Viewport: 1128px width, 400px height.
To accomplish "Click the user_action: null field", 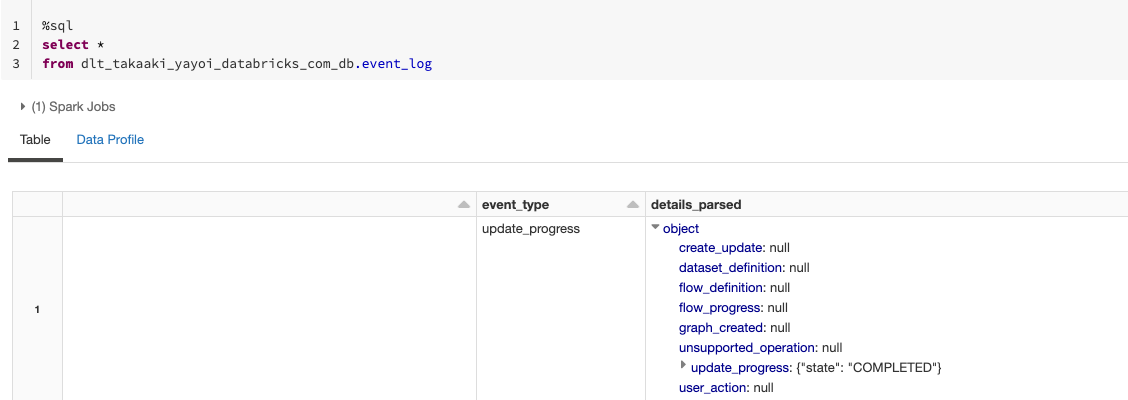I will 726,388.
